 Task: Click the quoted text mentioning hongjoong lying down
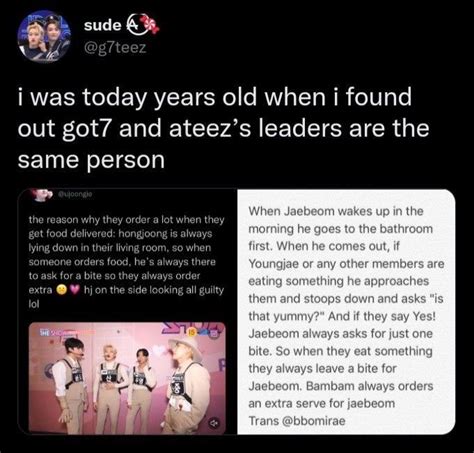(x=126, y=262)
